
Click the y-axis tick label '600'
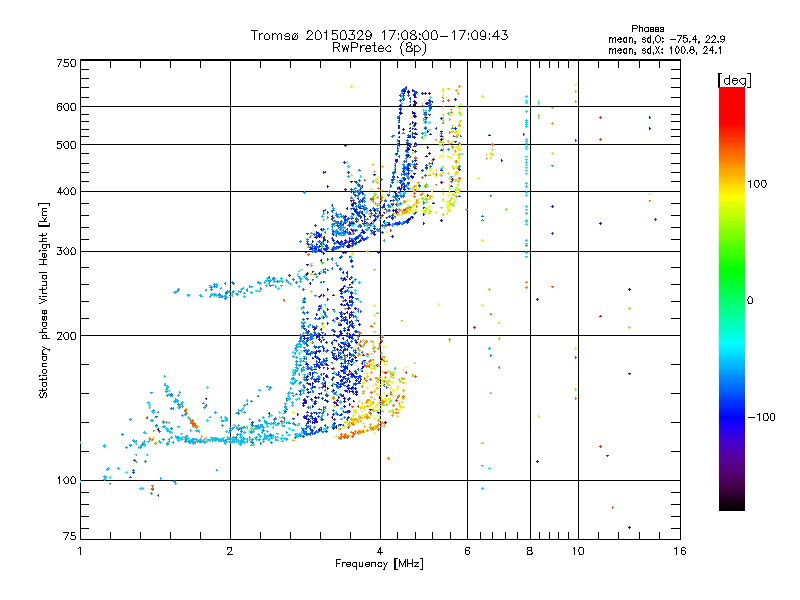coord(66,107)
